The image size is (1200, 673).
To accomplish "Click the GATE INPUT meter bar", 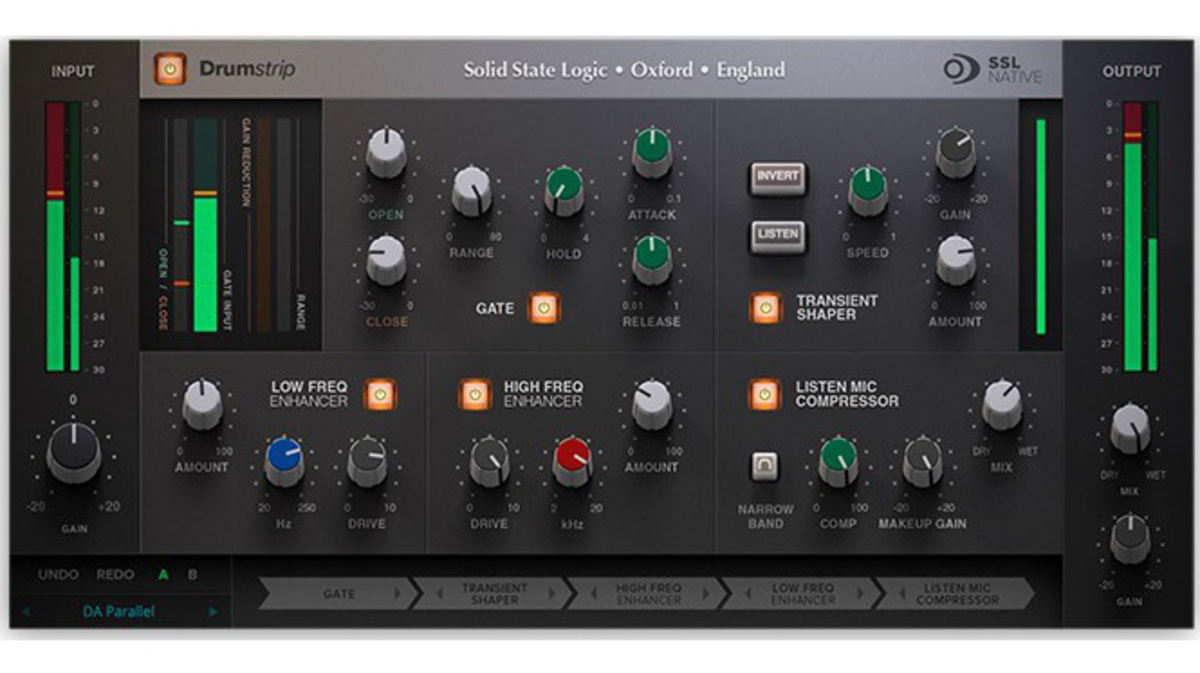I will (x=205, y=225).
